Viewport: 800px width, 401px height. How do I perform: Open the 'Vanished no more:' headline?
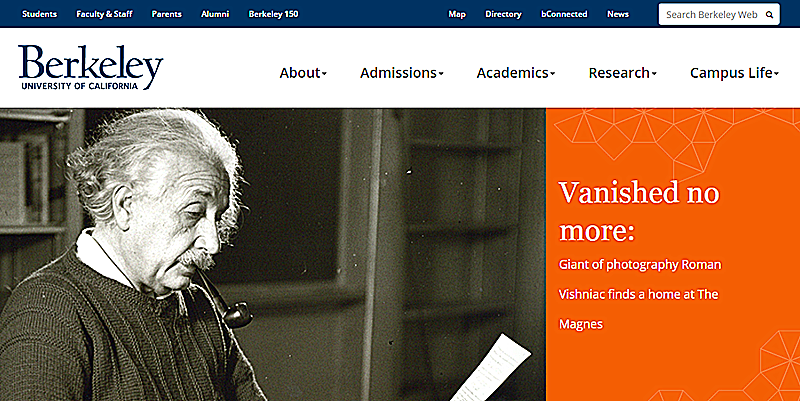[639, 211]
